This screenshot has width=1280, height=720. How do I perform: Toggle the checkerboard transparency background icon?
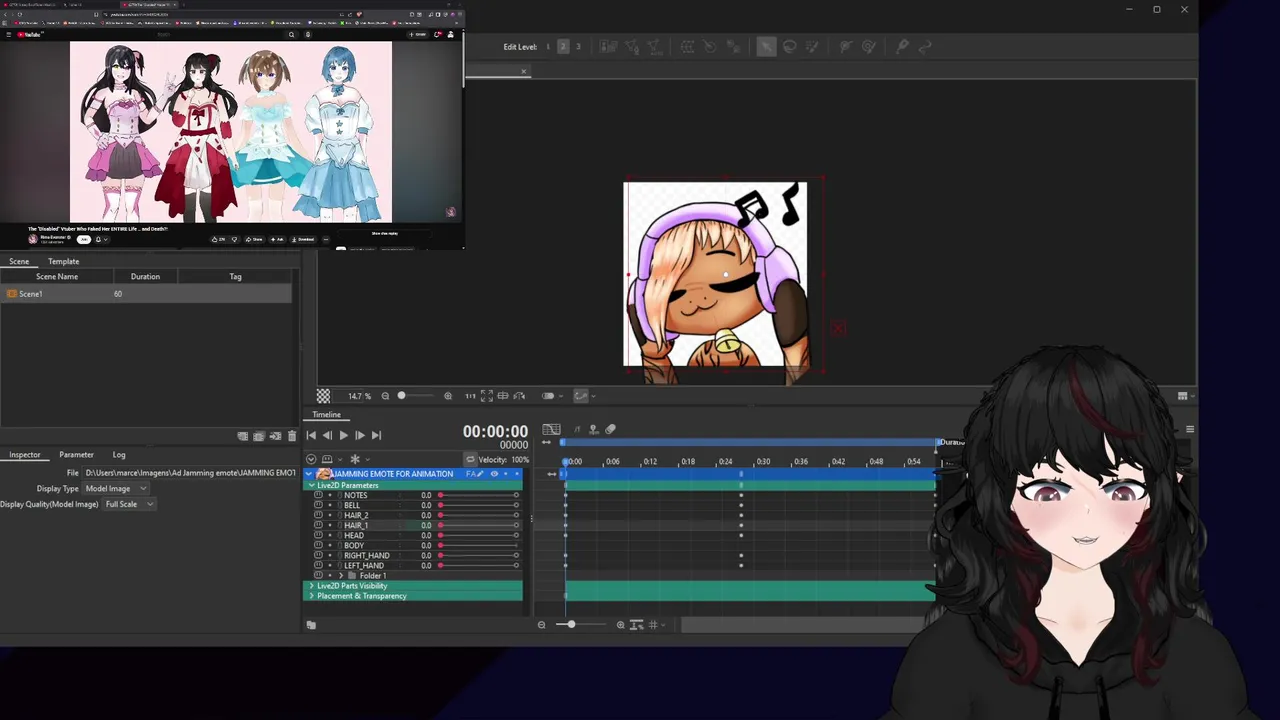click(x=323, y=396)
